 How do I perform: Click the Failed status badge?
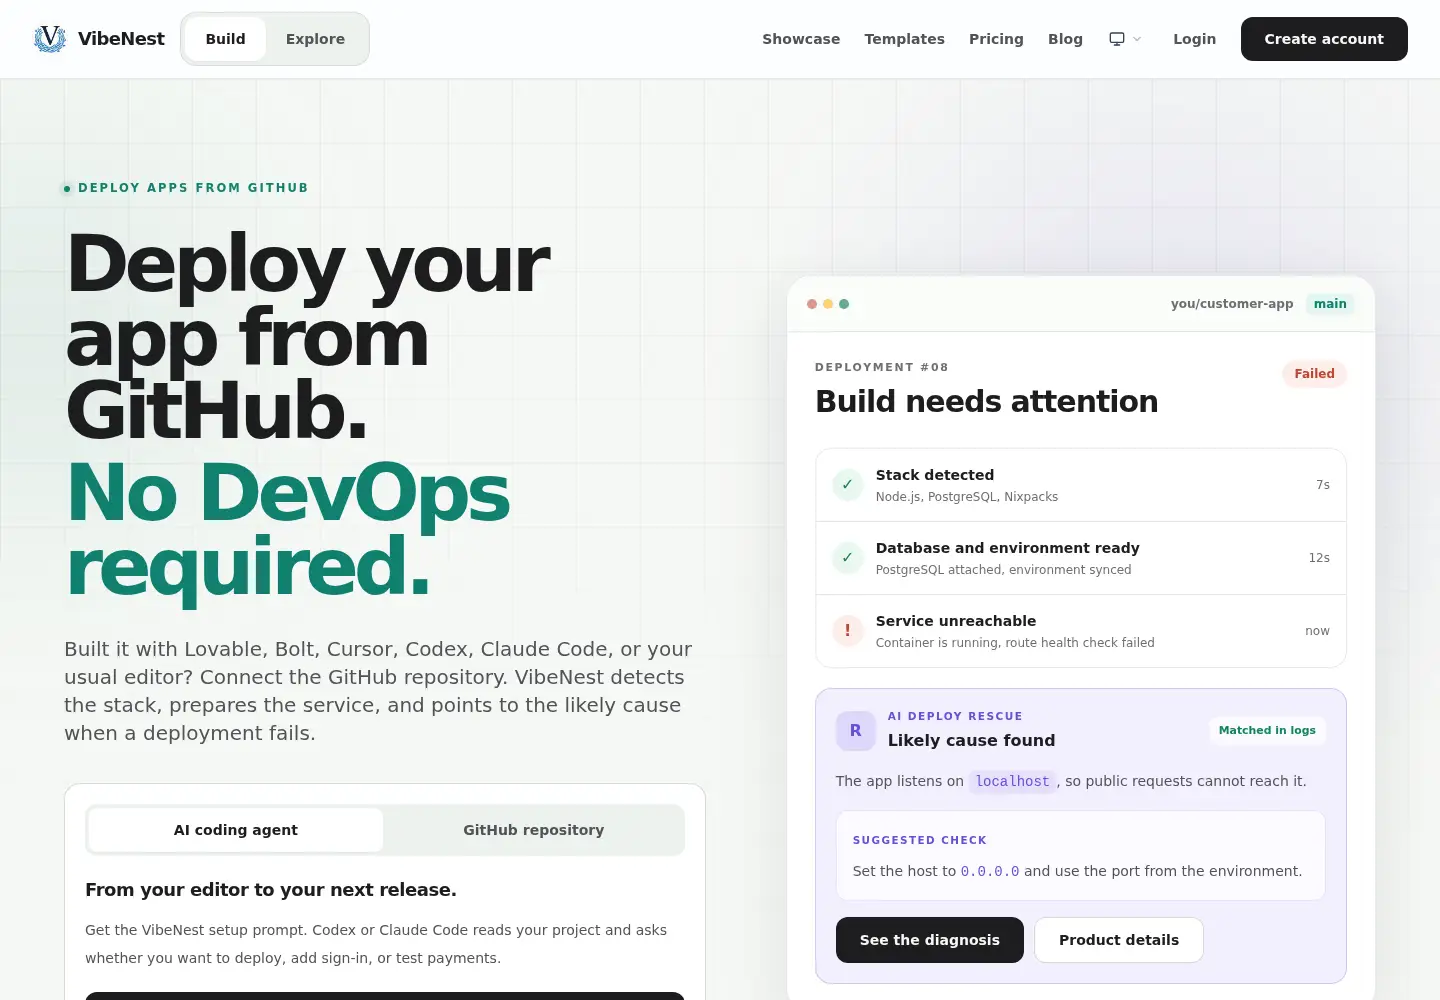pos(1314,374)
